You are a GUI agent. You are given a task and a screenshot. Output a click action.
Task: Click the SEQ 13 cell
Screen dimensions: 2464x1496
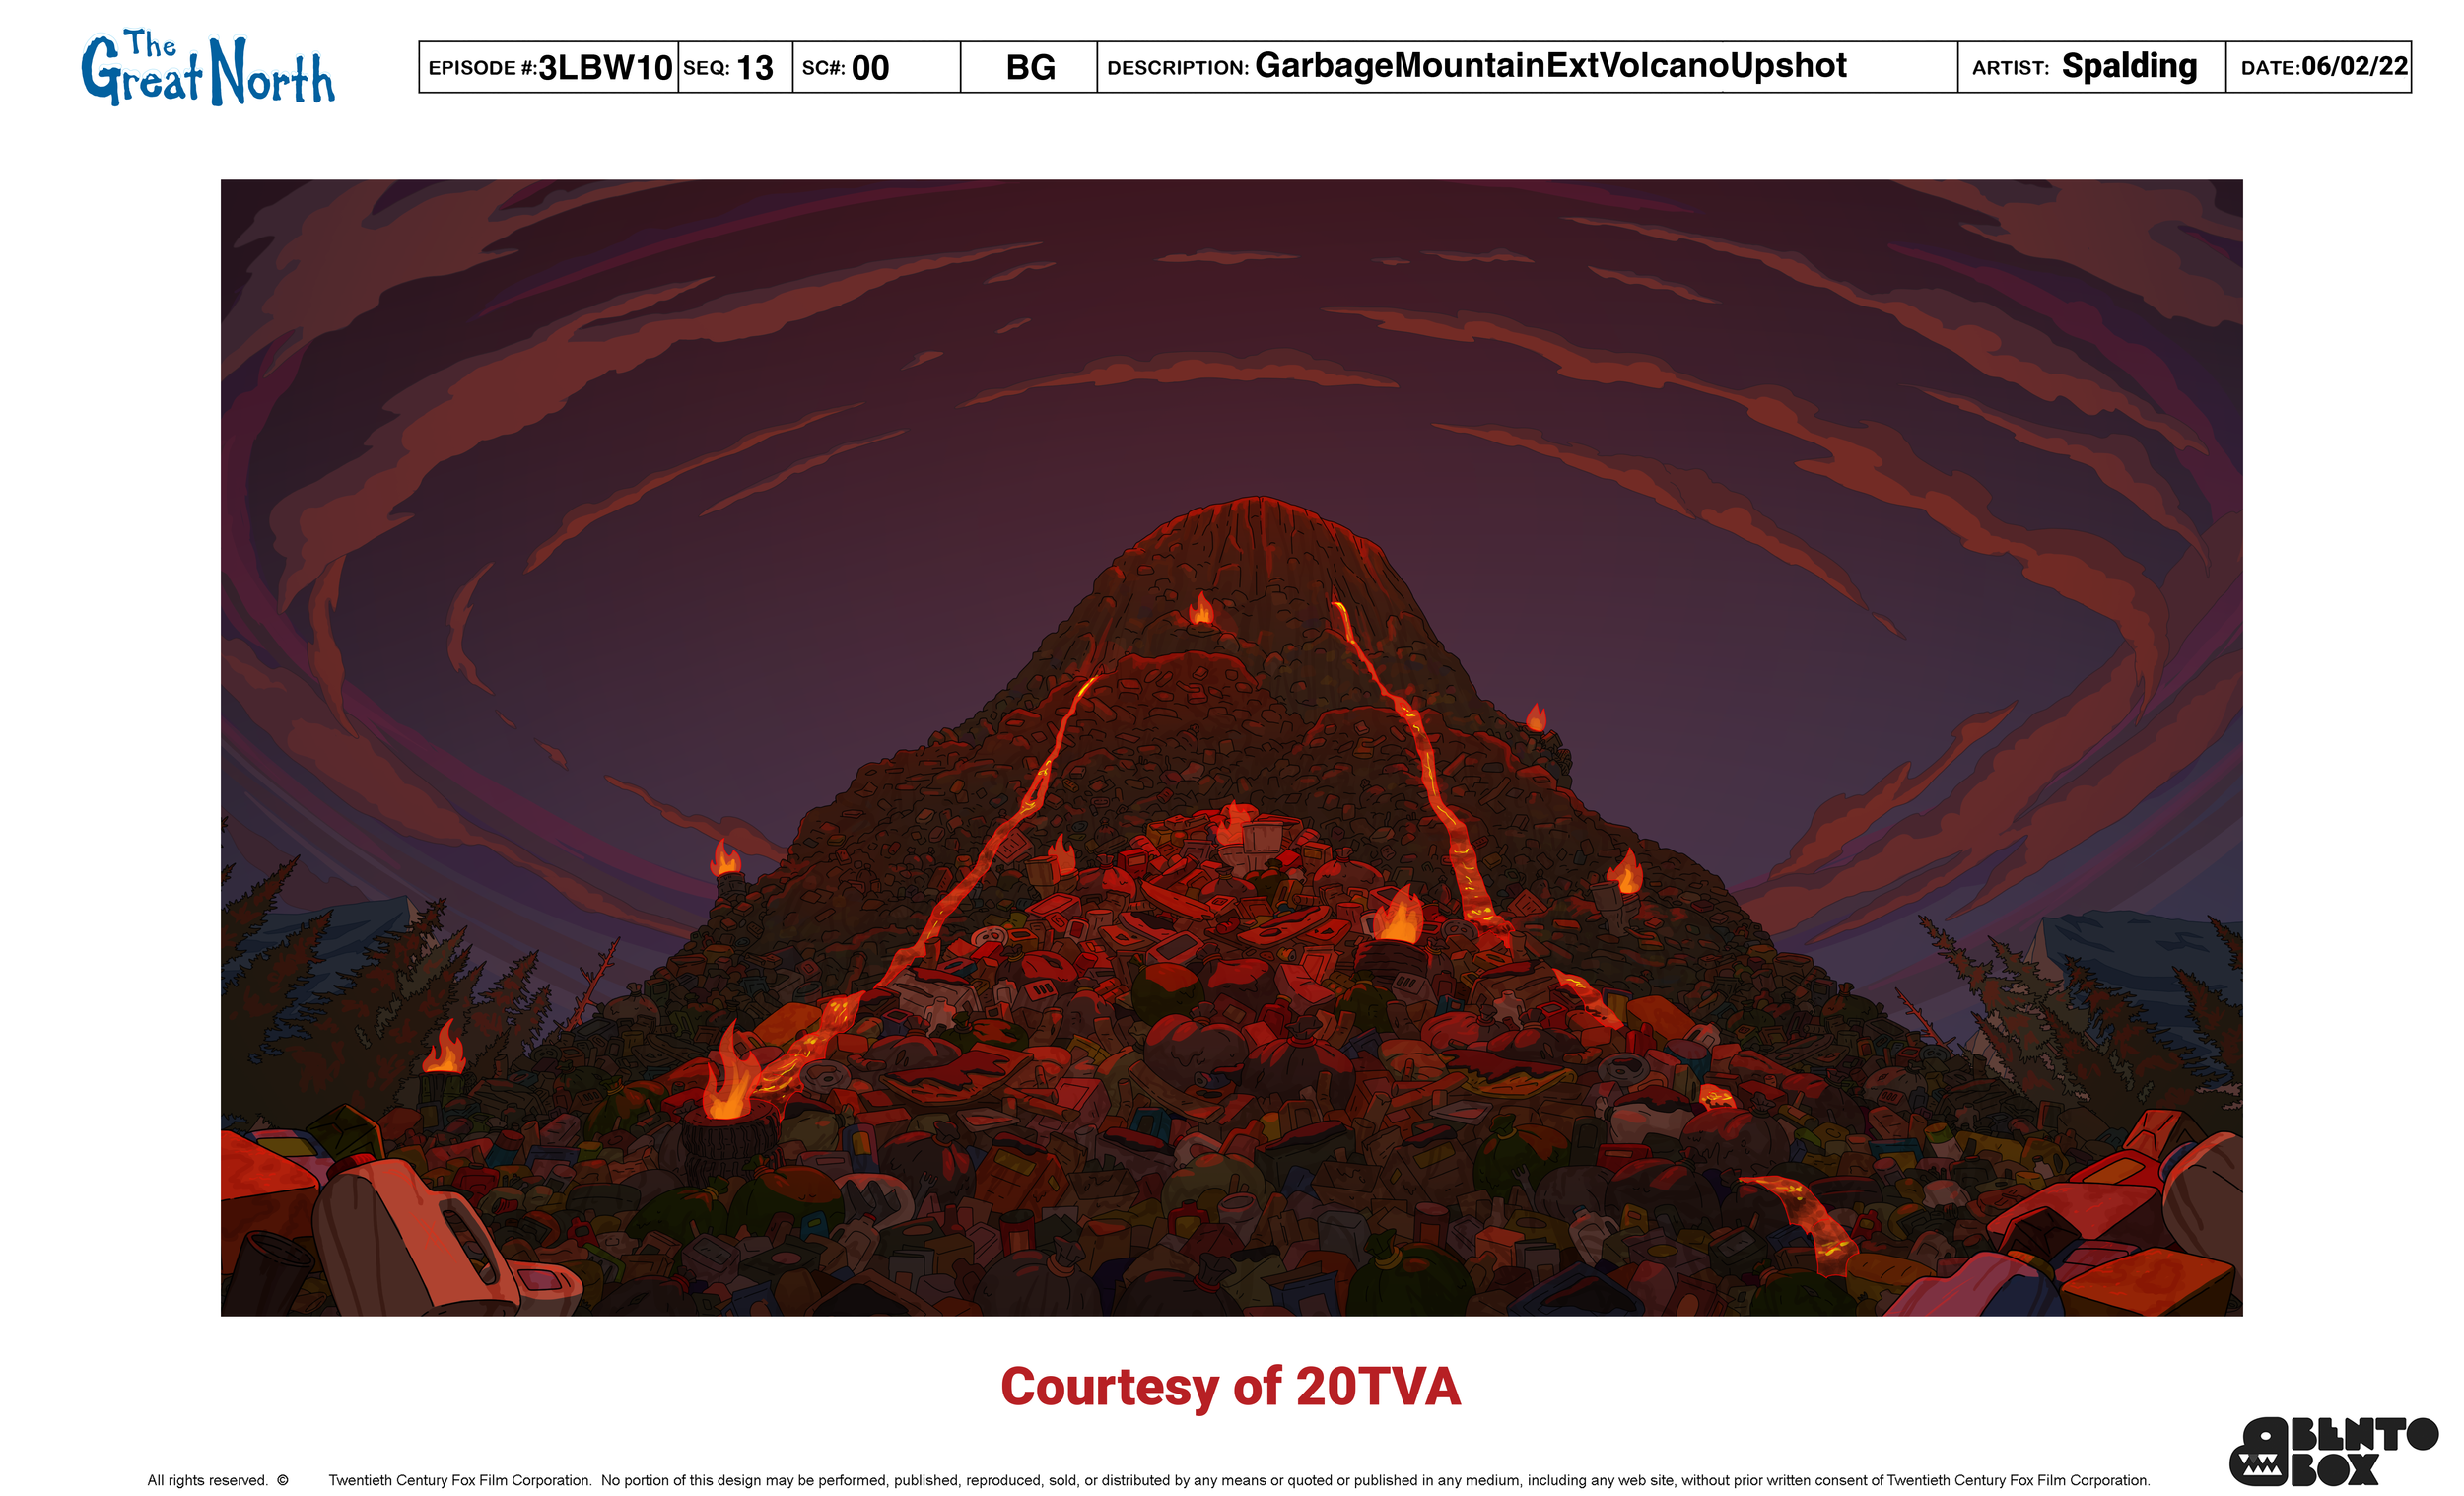coord(735,67)
